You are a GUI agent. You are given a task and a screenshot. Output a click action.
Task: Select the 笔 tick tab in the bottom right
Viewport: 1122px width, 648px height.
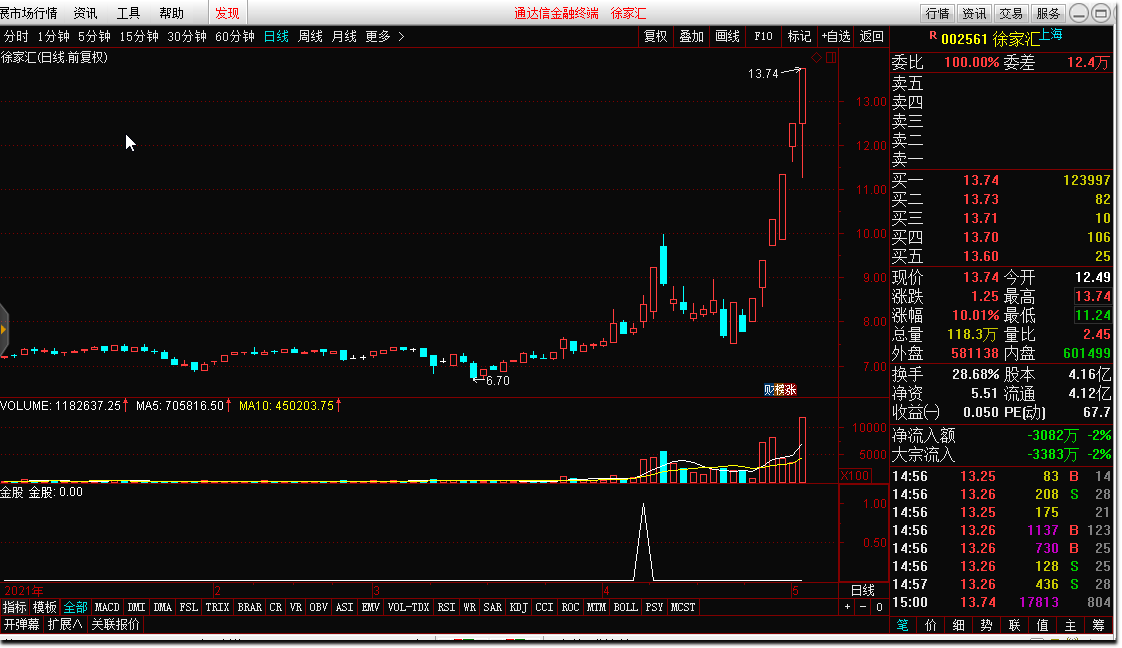click(902, 626)
